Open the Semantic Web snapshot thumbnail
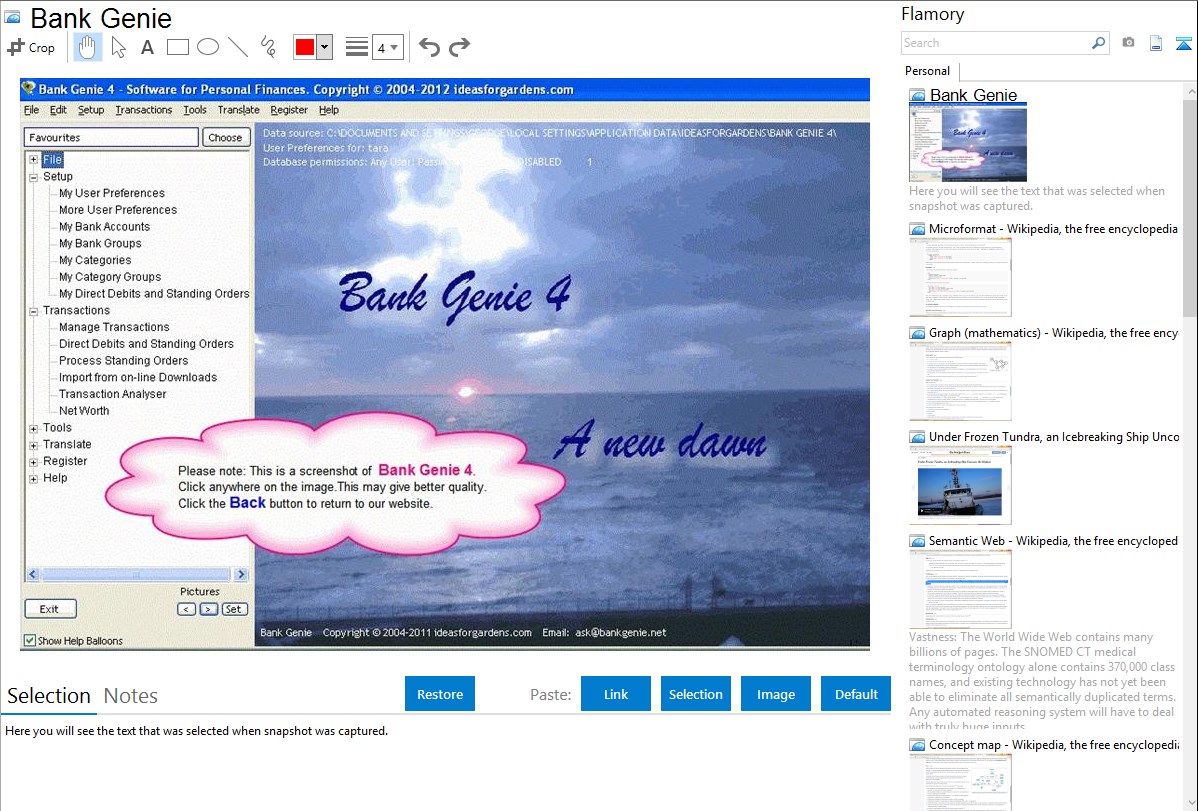 960,589
